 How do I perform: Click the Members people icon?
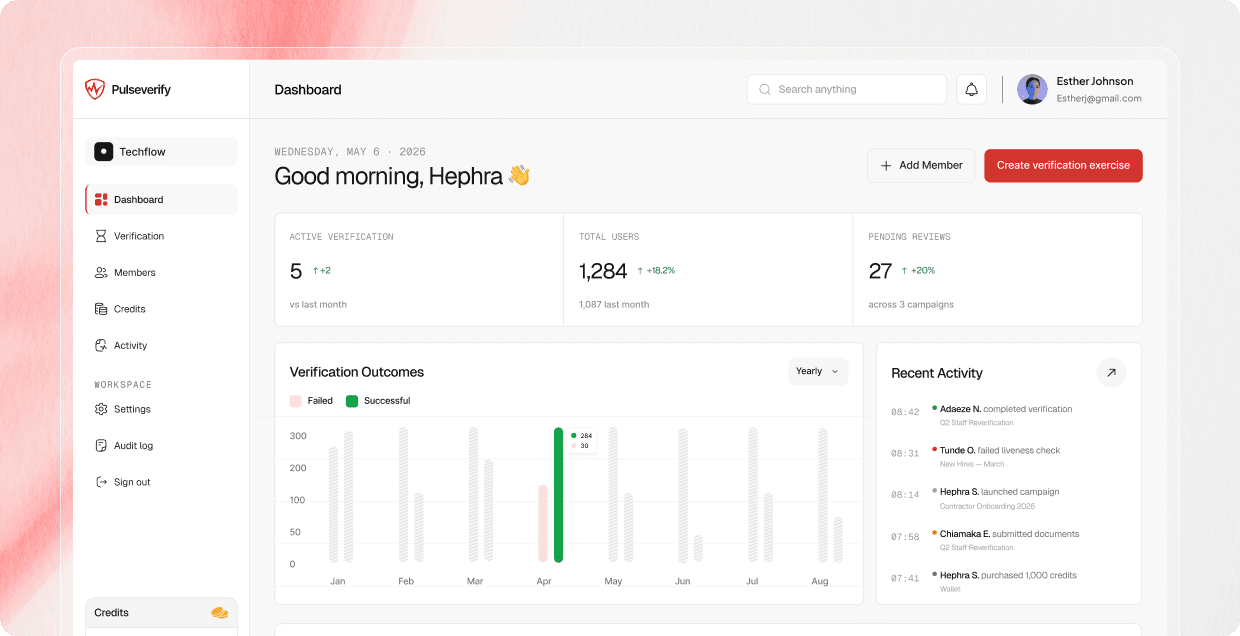tap(101, 273)
